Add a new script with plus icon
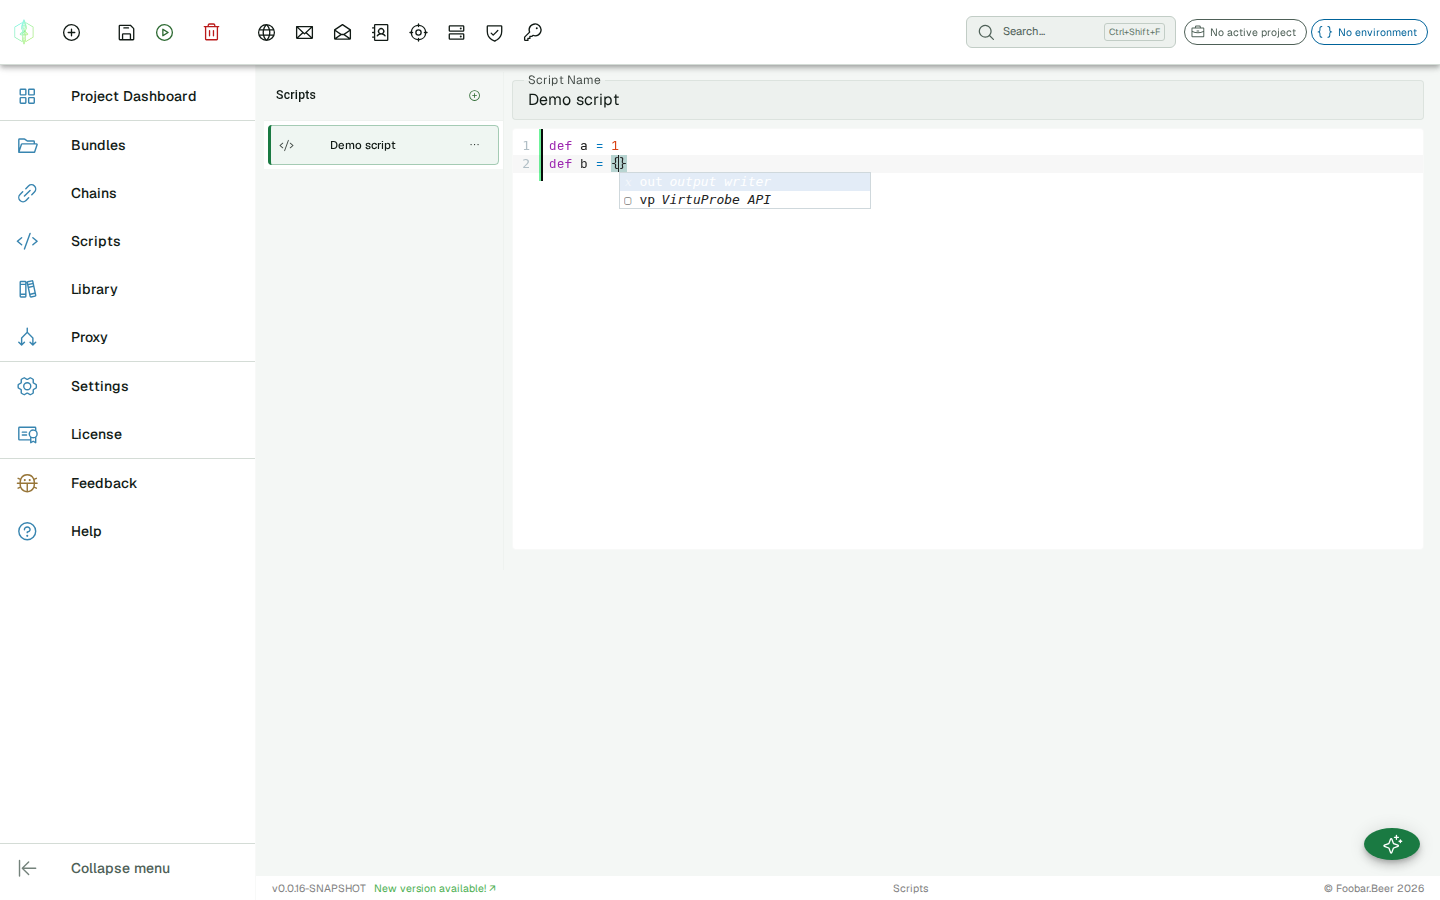 475,95
